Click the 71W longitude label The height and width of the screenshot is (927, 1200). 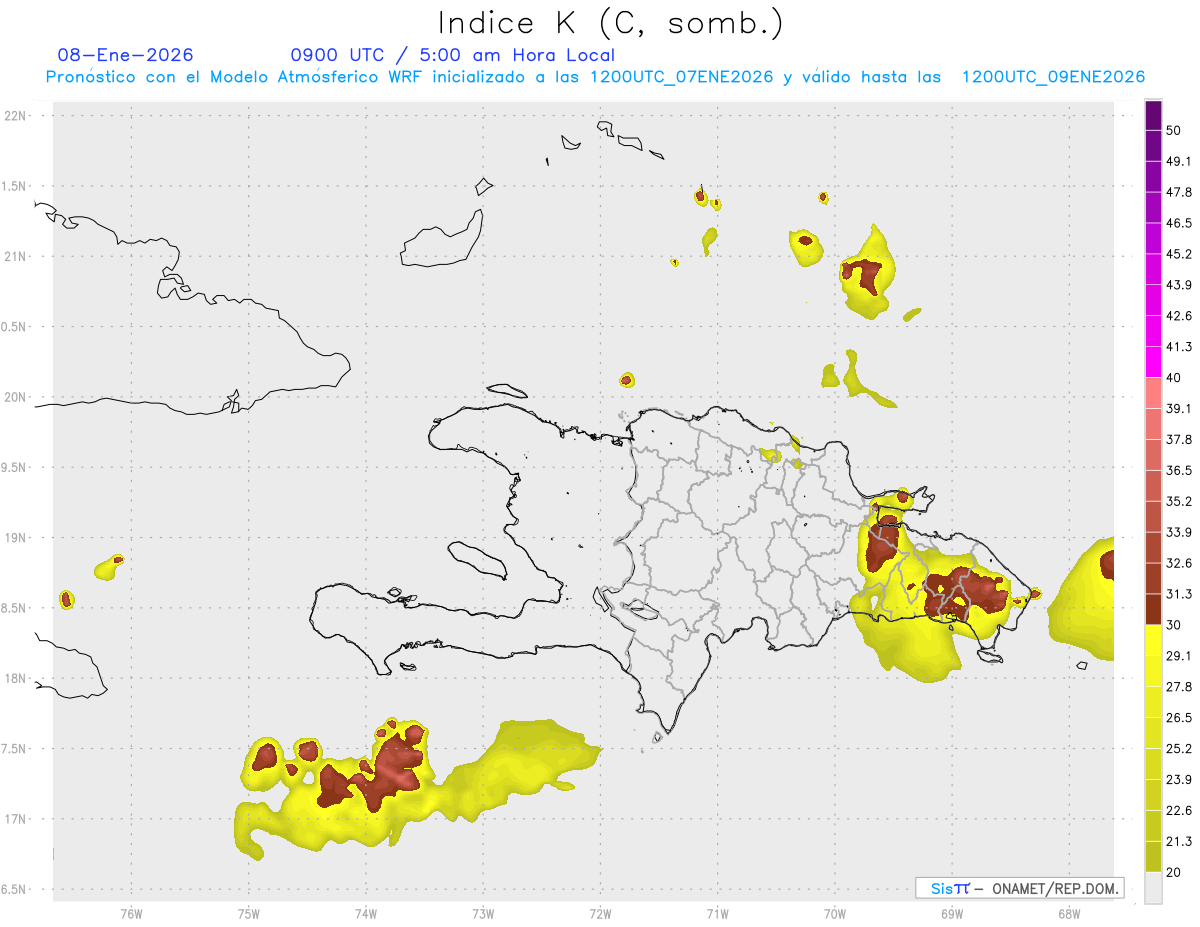[717, 913]
